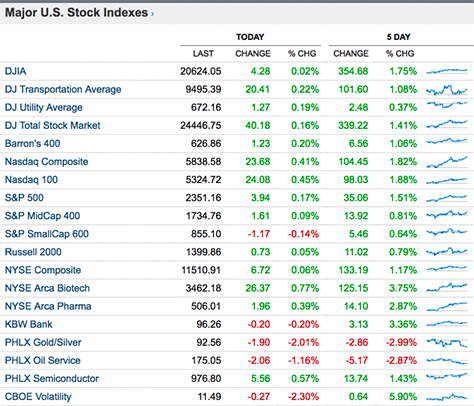Click the NYSE Arca Biotech sparkline chart
The width and height of the screenshot is (474, 406).
447,288
